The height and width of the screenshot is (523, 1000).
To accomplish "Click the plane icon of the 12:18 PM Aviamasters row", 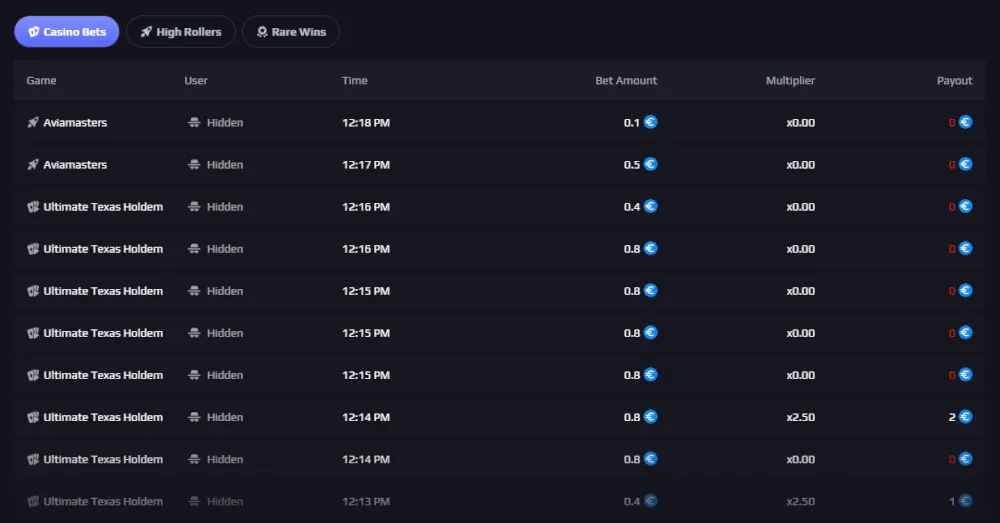I will point(33,122).
